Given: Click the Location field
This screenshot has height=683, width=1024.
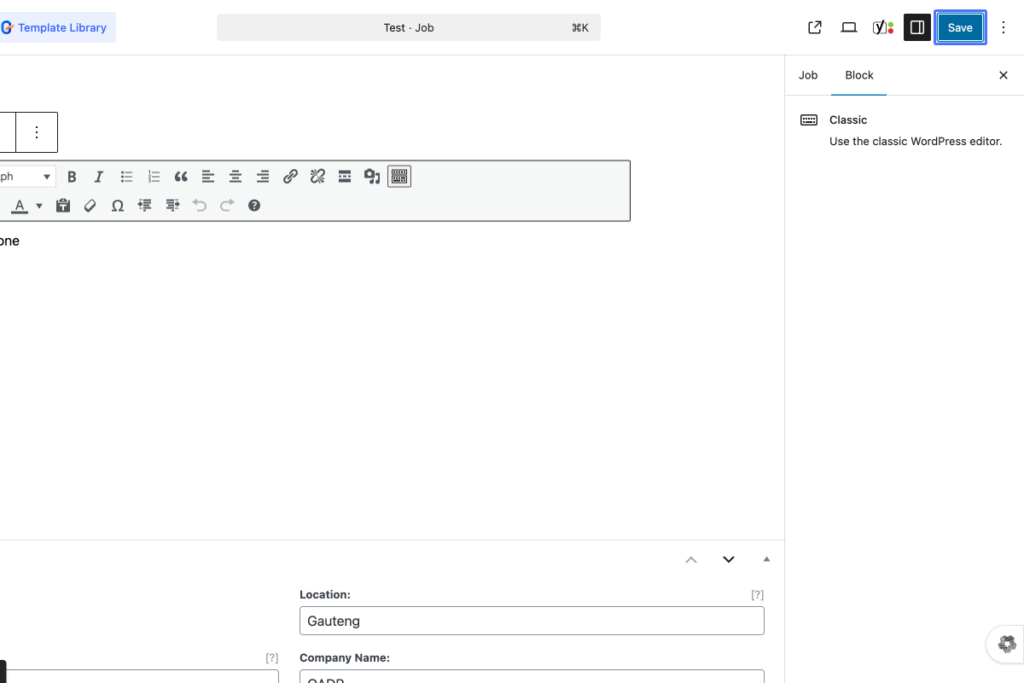Looking at the screenshot, I should pyautogui.click(x=532, y=621).
